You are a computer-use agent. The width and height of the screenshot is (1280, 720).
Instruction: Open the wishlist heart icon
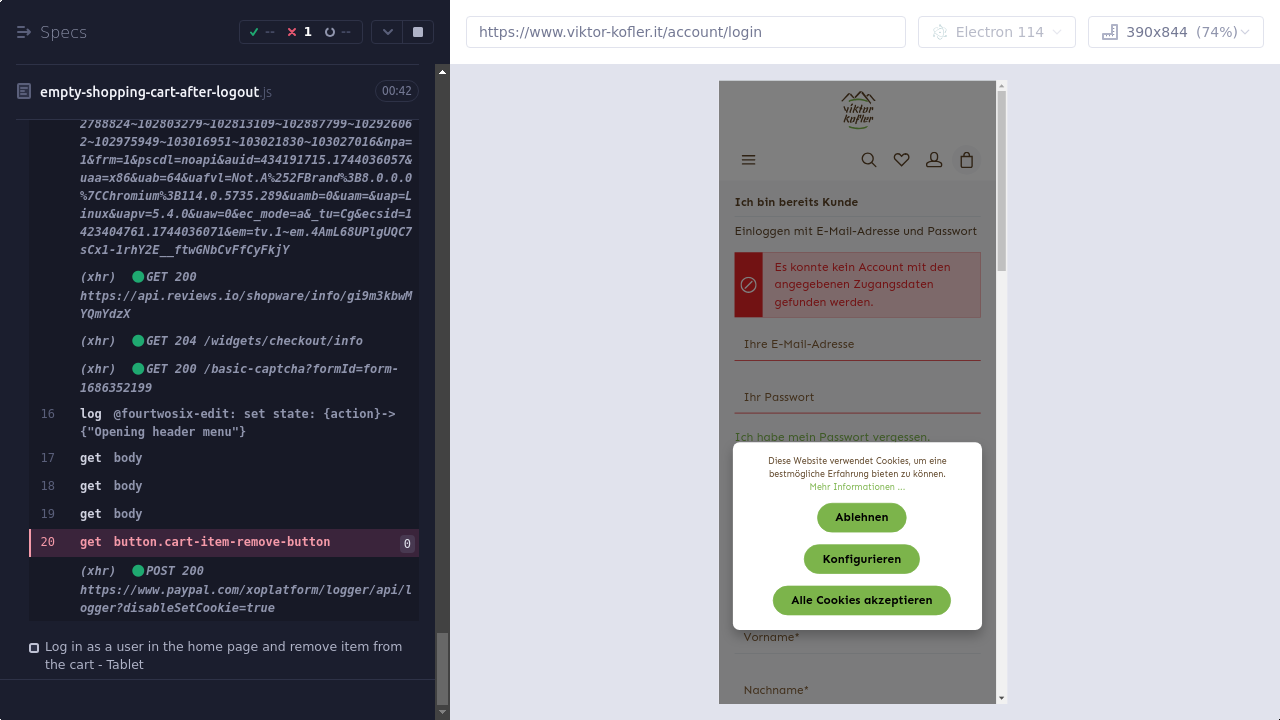click(x=901, y=160)
